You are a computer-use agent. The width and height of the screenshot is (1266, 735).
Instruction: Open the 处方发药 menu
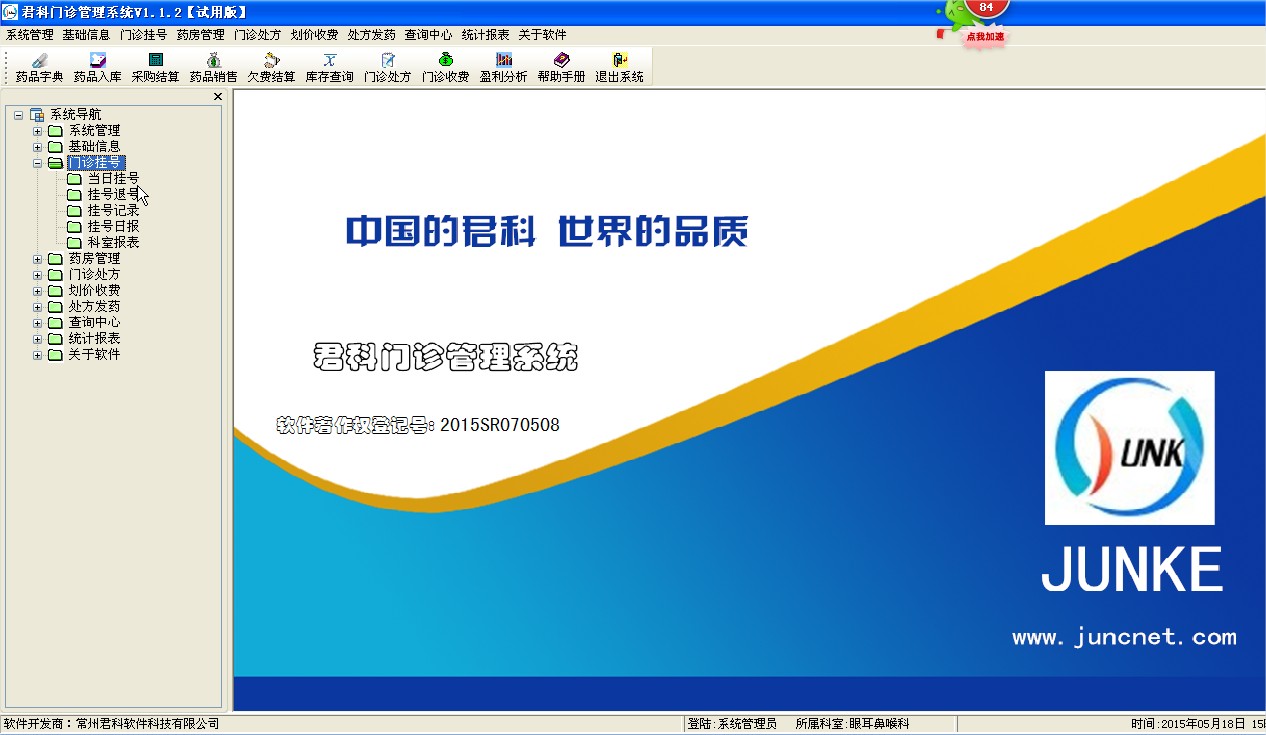[371, 35]
